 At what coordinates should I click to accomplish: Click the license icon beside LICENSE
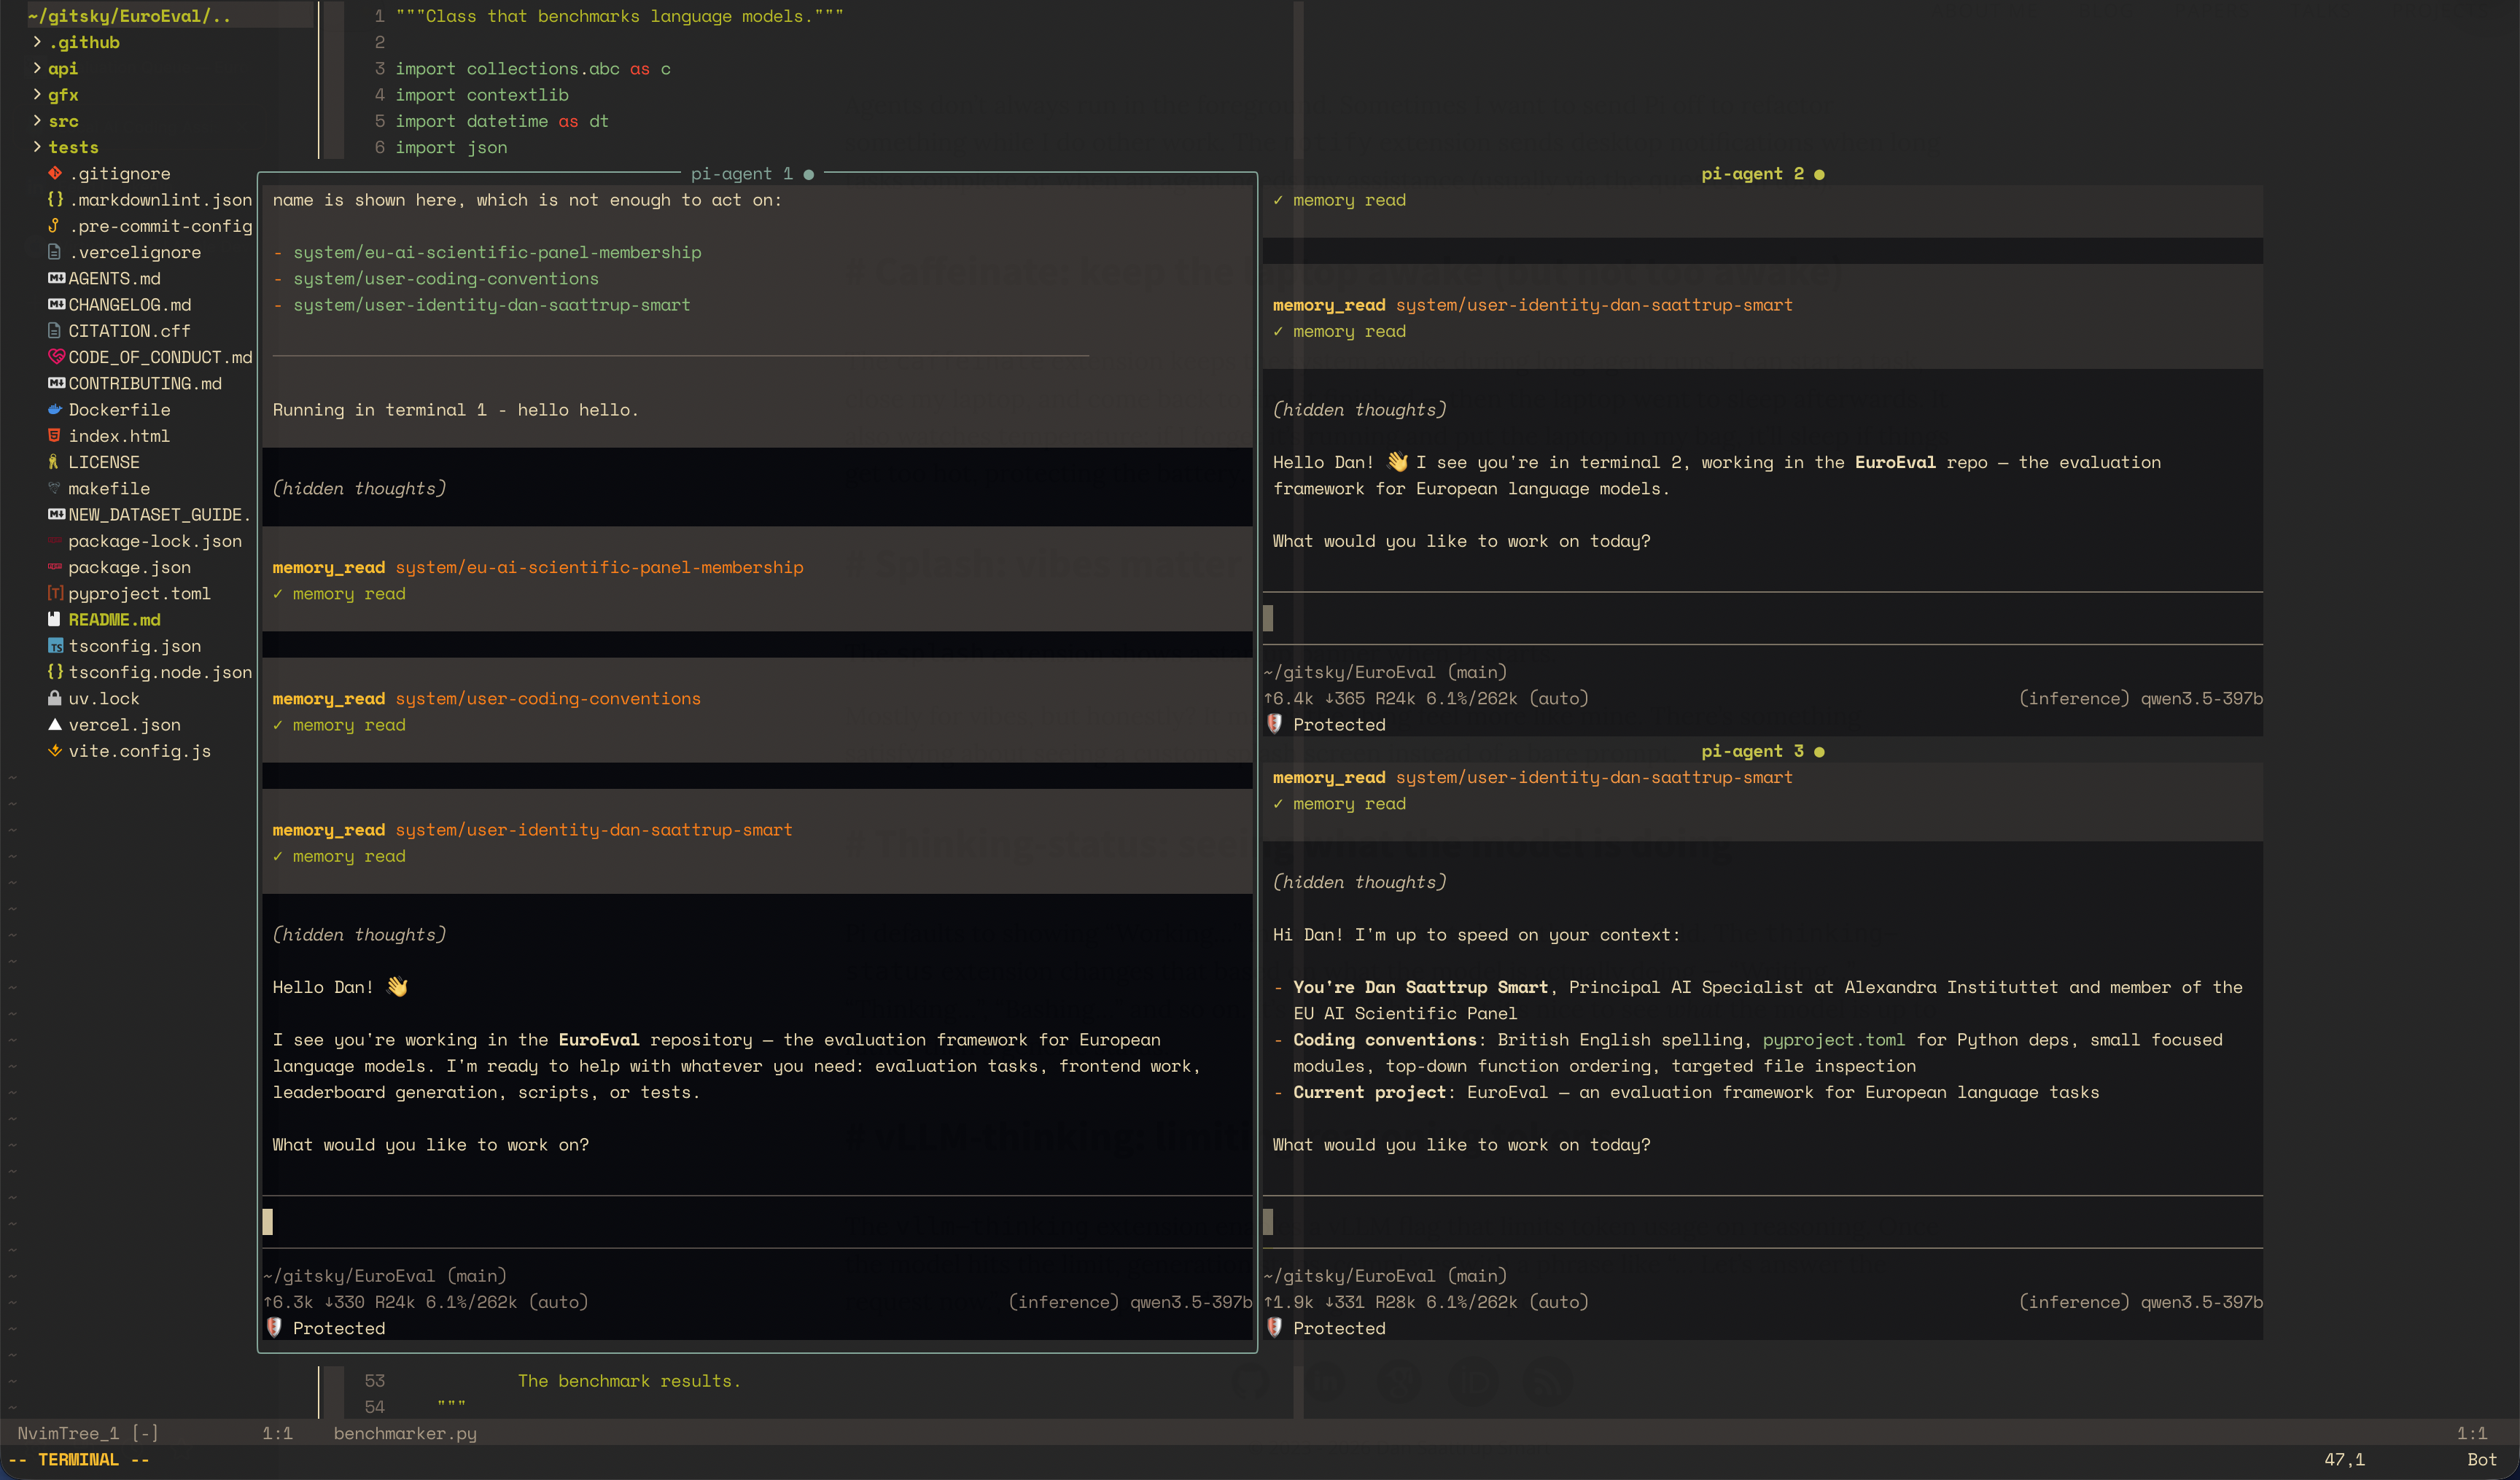pyautogui.click(x=55, y=462)
